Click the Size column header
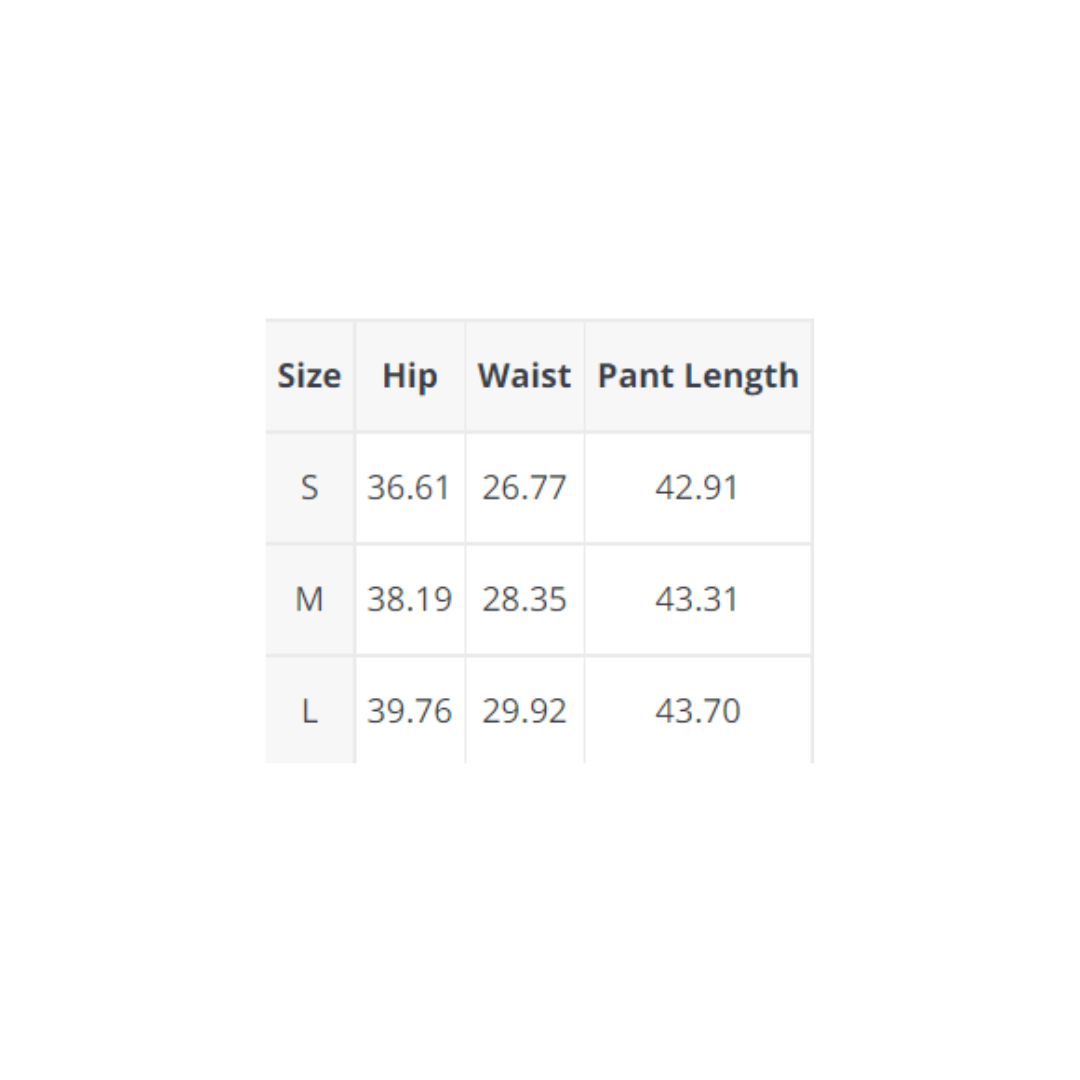The height and width of the screenshot is (1080, 1080). (x=309, y=376)
